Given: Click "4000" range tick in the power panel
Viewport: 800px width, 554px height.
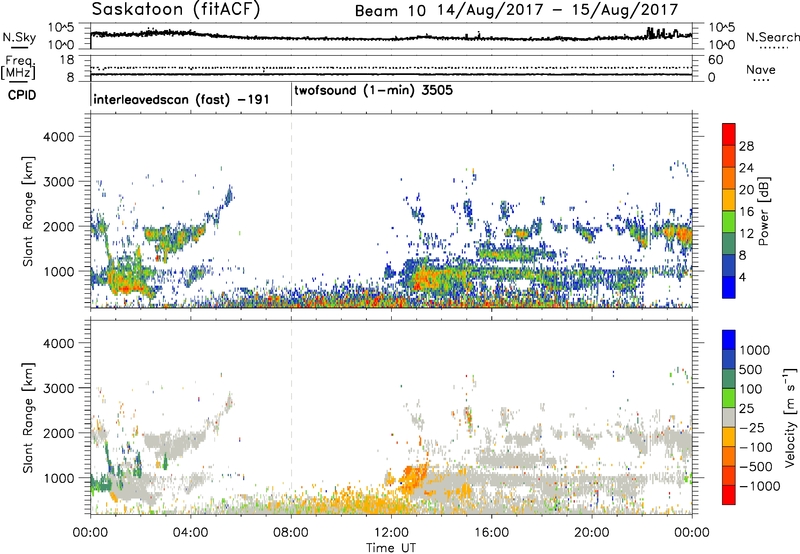Looking at the screenshot, I should (x=58, y=137).
